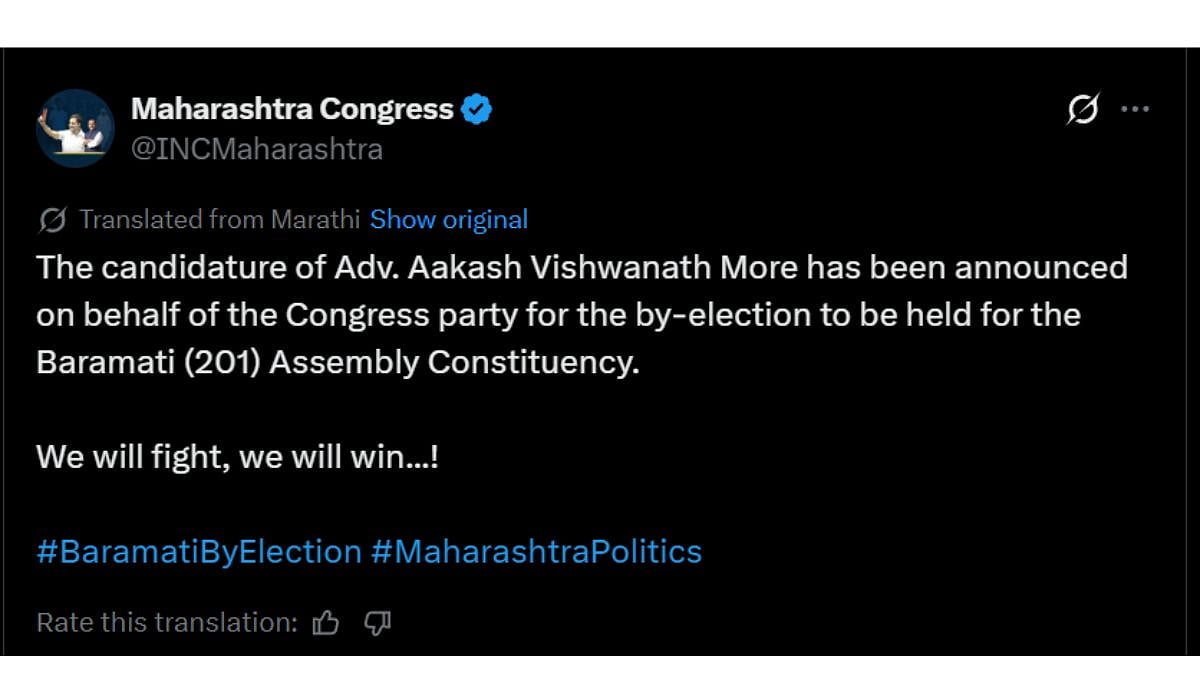Image resolution: width=1200 pixels, height=675 pixels.
Task: Click the translation icon beside 'Translated from Marathi'
Action: [53, 220]
